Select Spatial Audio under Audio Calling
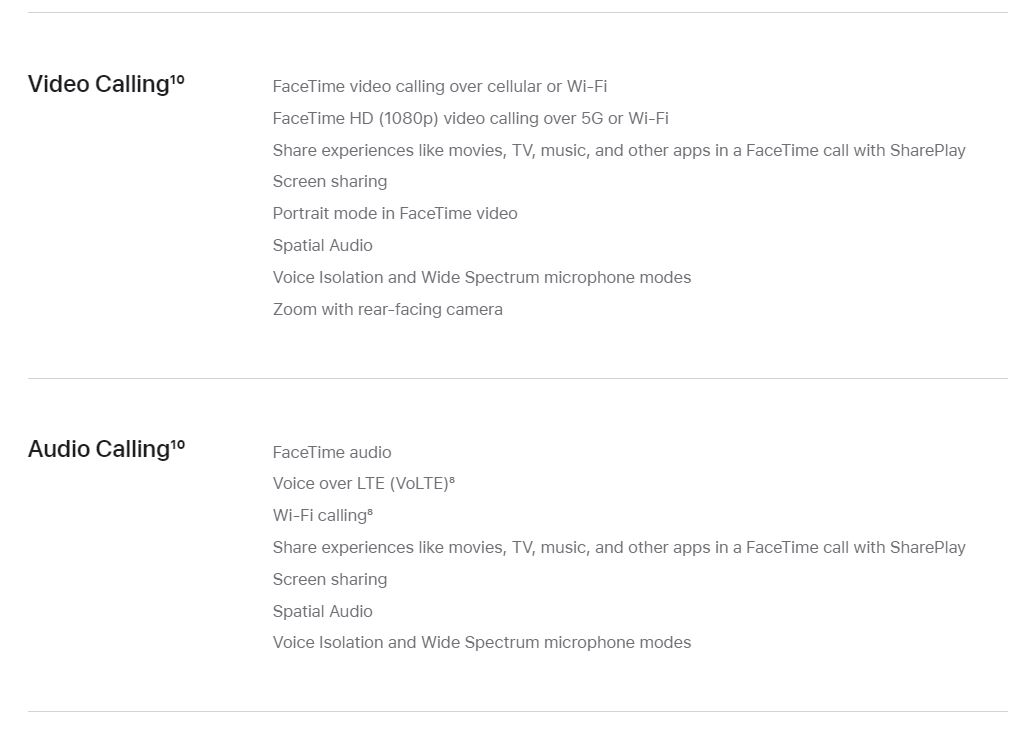The image size is (1010, 731). pyautogui.click(x=323, y=611)
